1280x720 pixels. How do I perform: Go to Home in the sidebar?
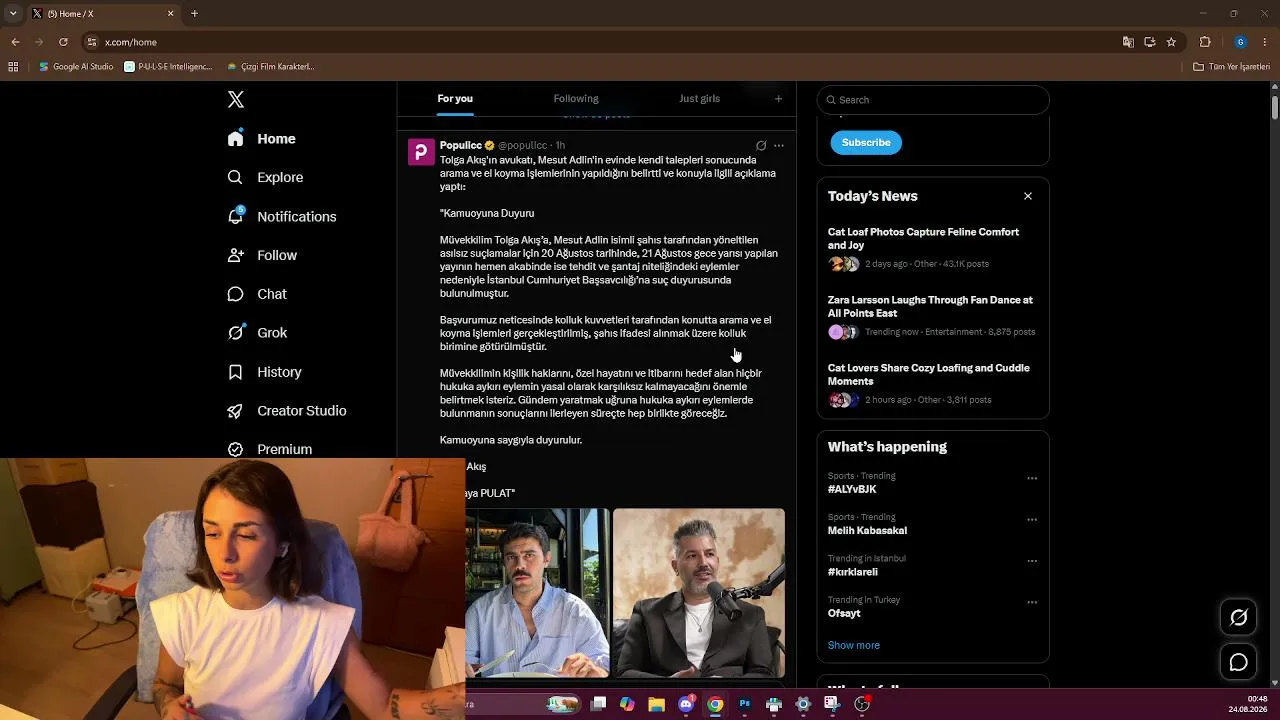(x=262, y=139)
